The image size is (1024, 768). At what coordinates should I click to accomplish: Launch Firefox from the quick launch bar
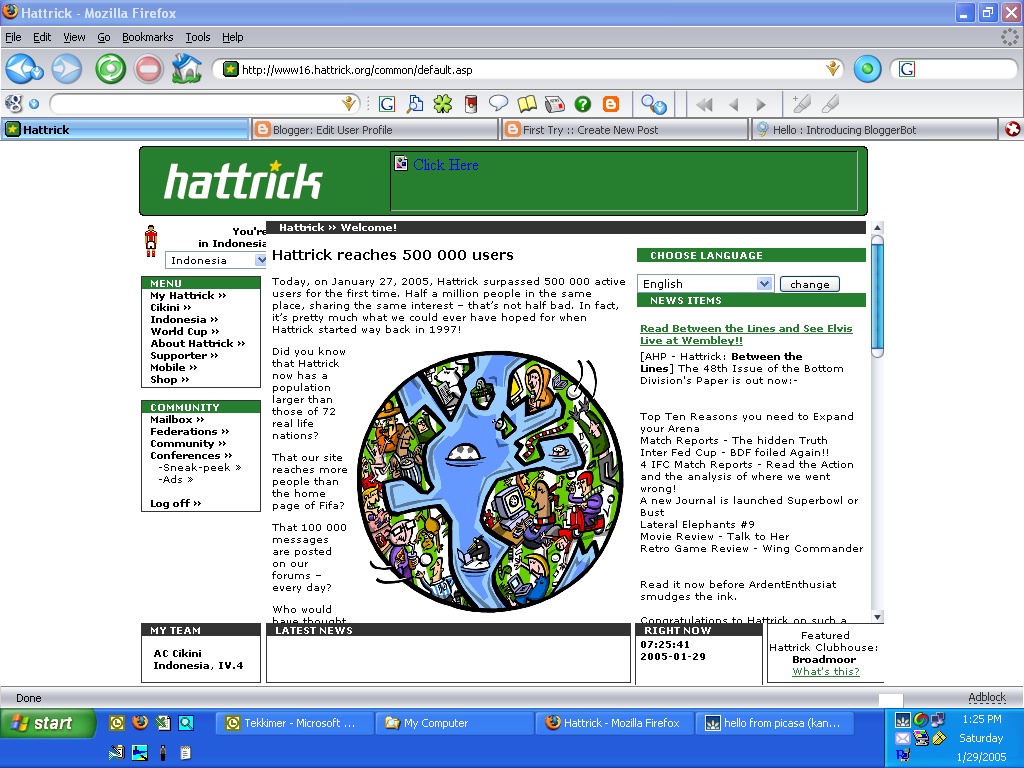coord(140,722)
